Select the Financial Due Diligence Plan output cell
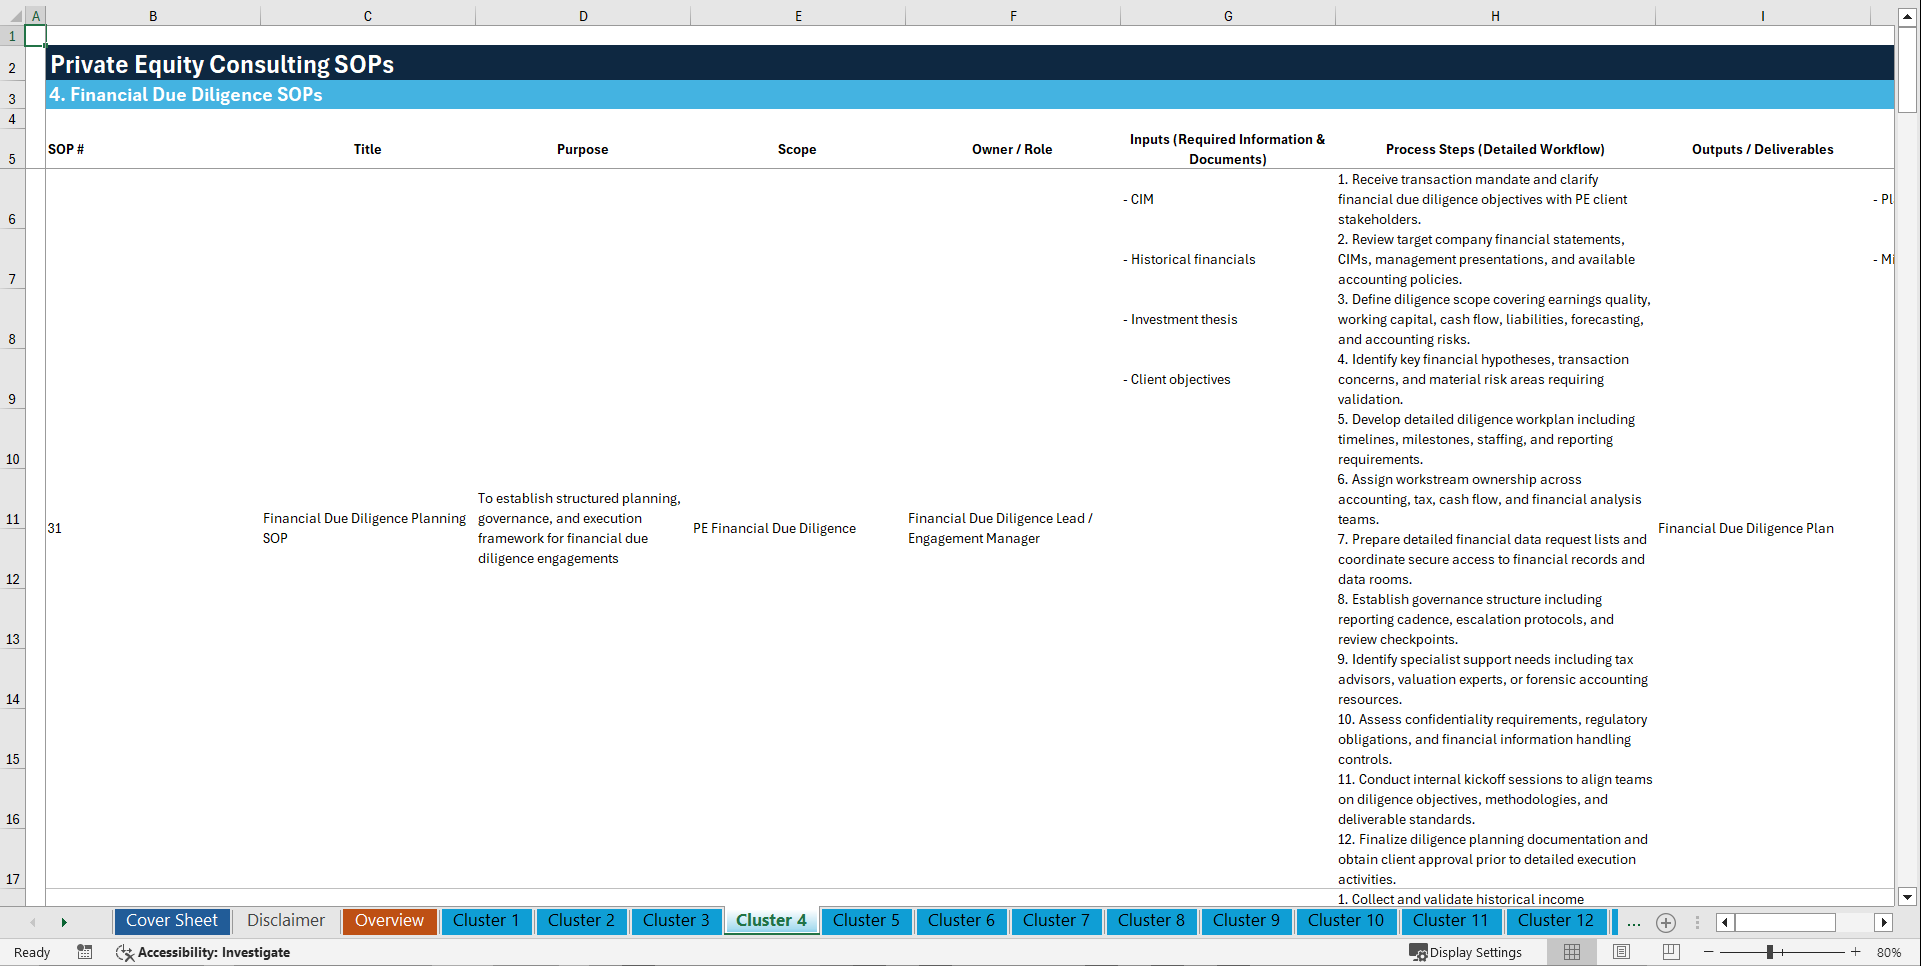Image resolution: width=1921 pixels, height=966 pixels. click(x=1762, y=528)
